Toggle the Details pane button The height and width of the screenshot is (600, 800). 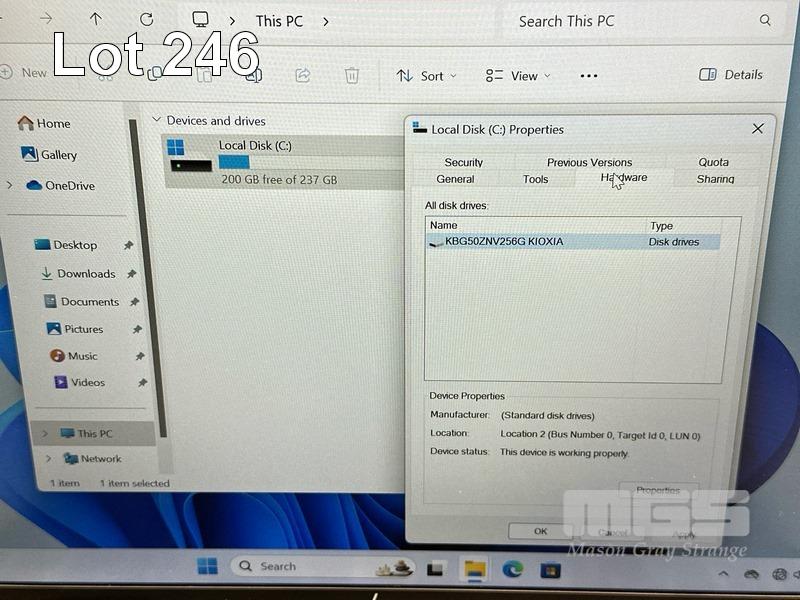730,75
